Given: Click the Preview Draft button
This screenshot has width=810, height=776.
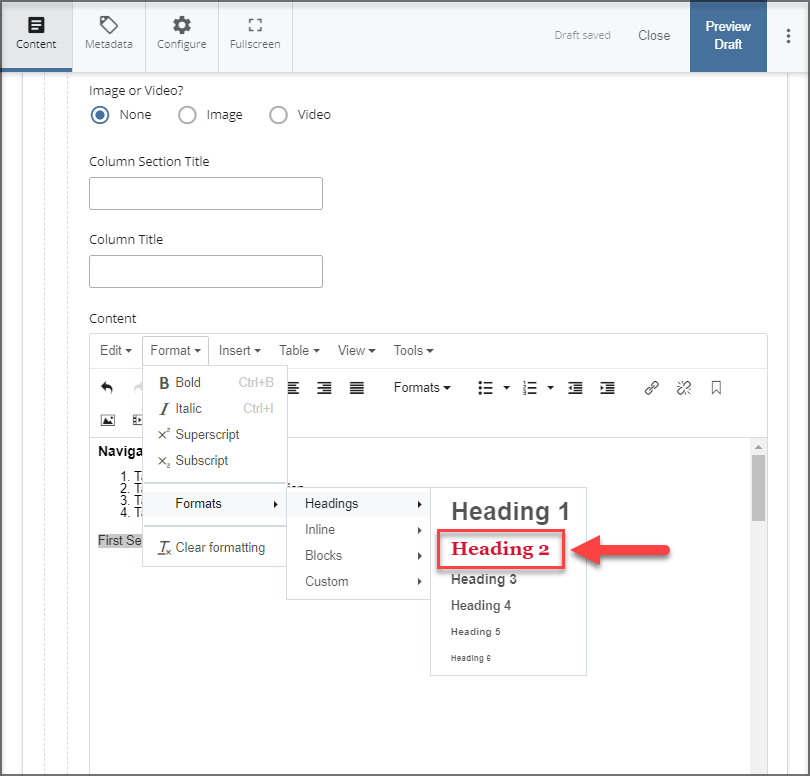Looking at the screenshot, I should pos(728,36).
